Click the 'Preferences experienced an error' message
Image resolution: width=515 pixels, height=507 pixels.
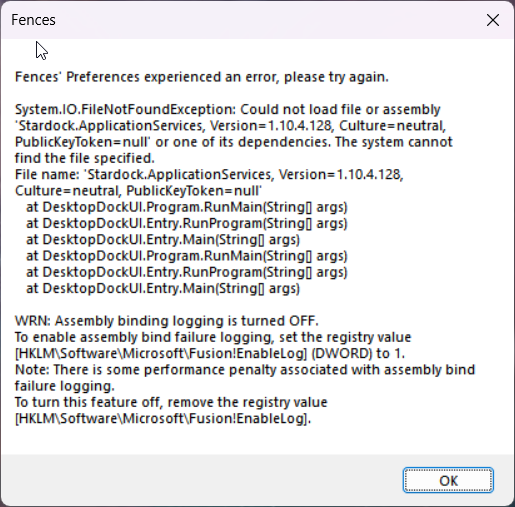[202, 77]
